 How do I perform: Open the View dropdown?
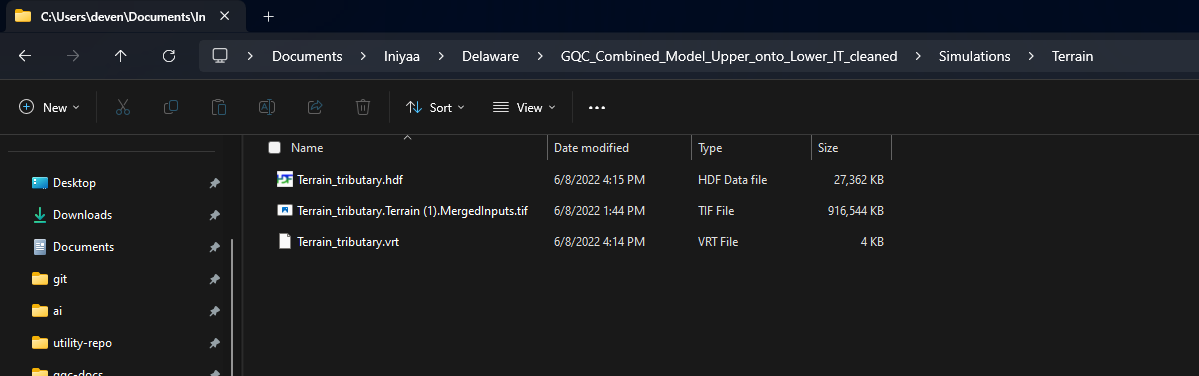pos(524,108)
